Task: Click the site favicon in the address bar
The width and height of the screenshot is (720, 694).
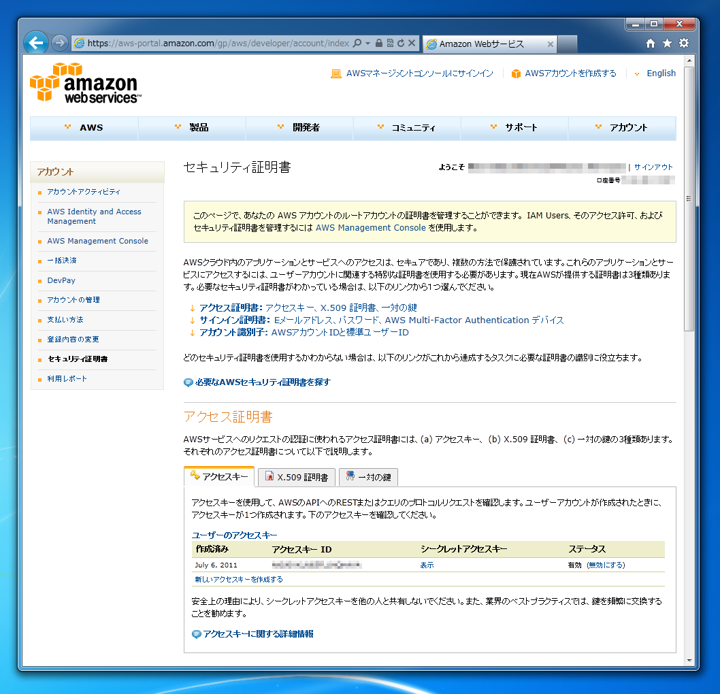Action: 79,43
